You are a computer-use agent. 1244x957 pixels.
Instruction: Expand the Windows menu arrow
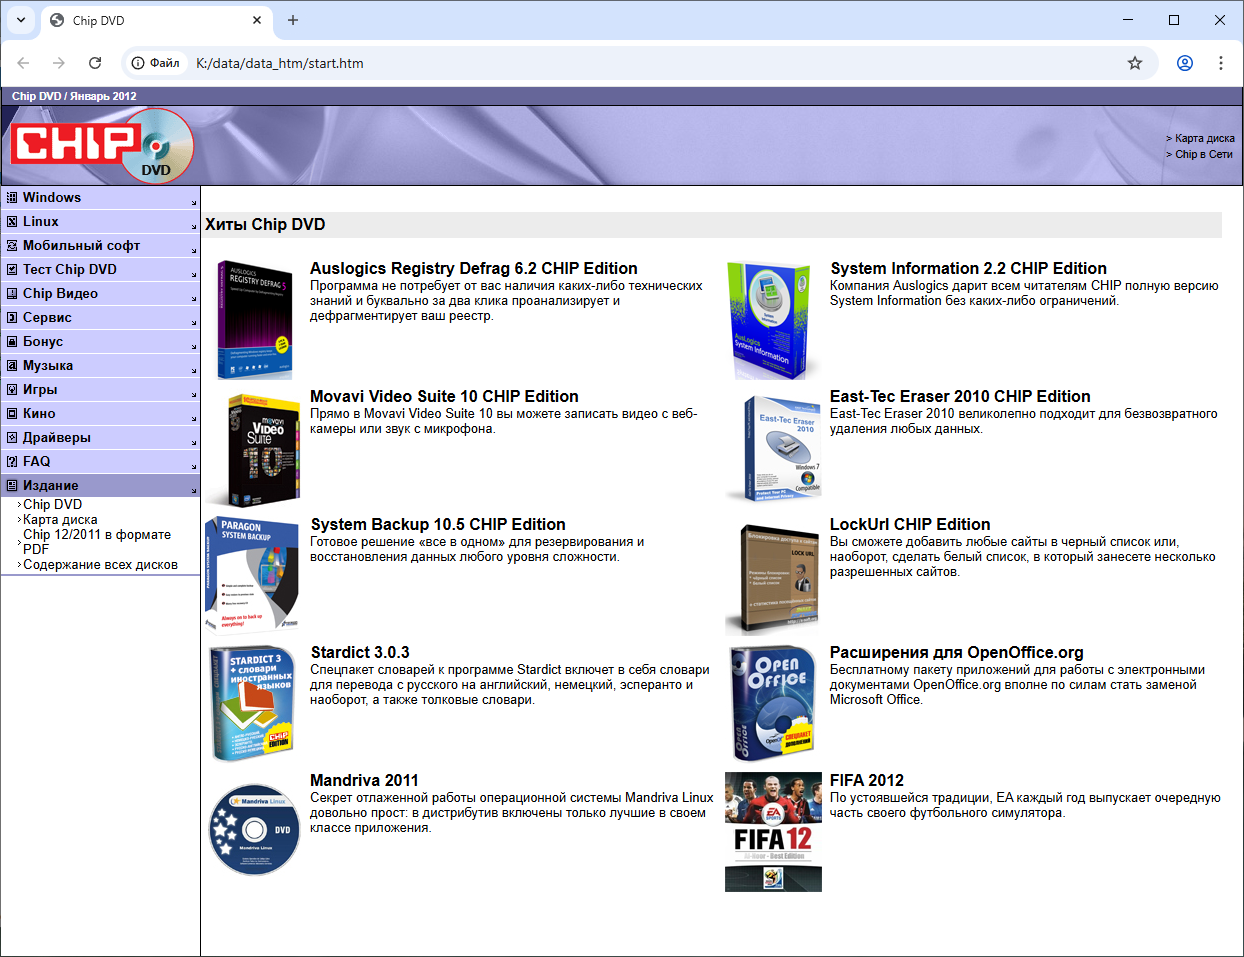tap(194, 203)
